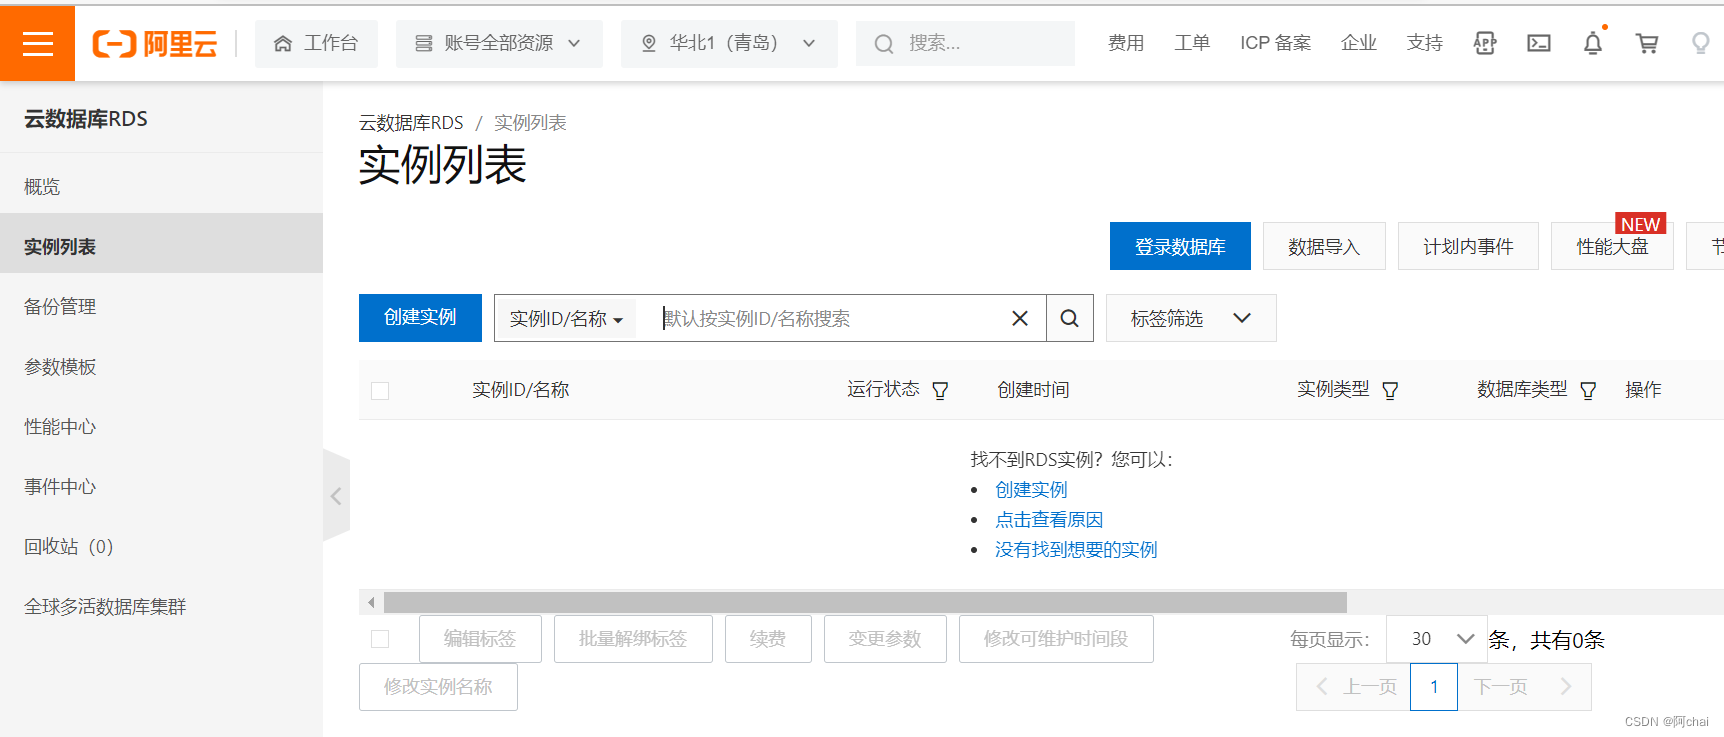Image resolution: width=1724 pixels, height=737 pixels.
Task: Open the 企业 menu
Action: coord(1359,43)
